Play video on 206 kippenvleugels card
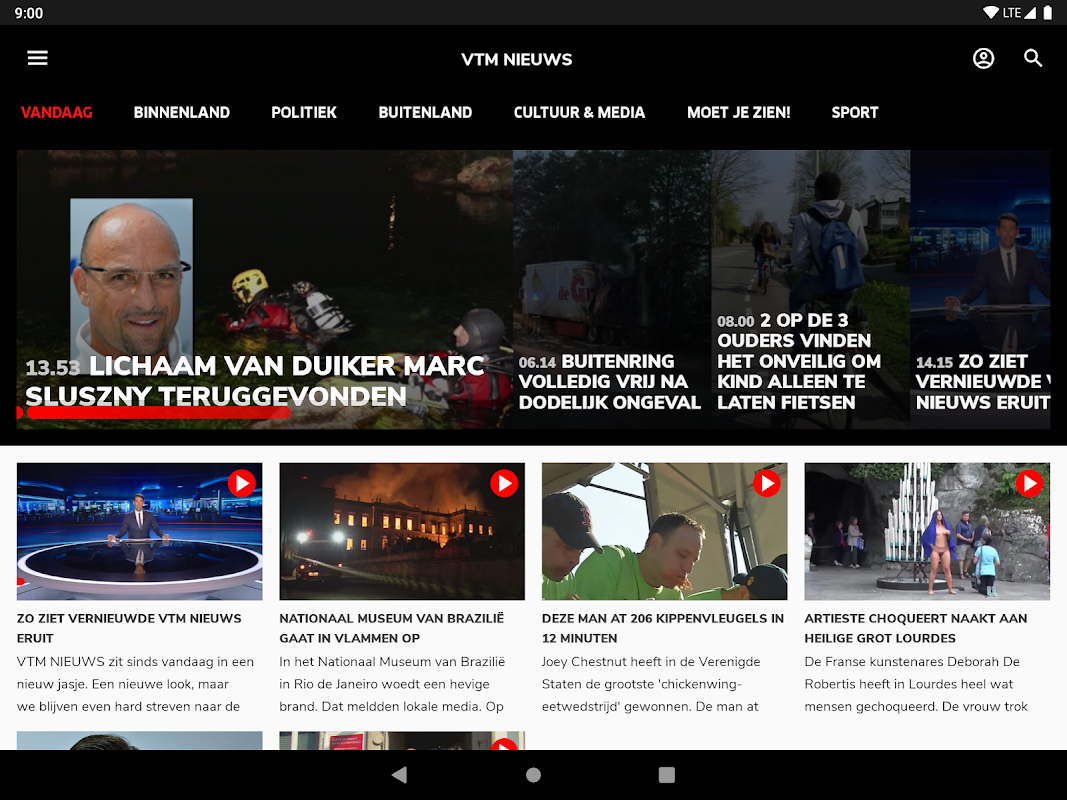The image size is (1067, 800). pos(767,484)
